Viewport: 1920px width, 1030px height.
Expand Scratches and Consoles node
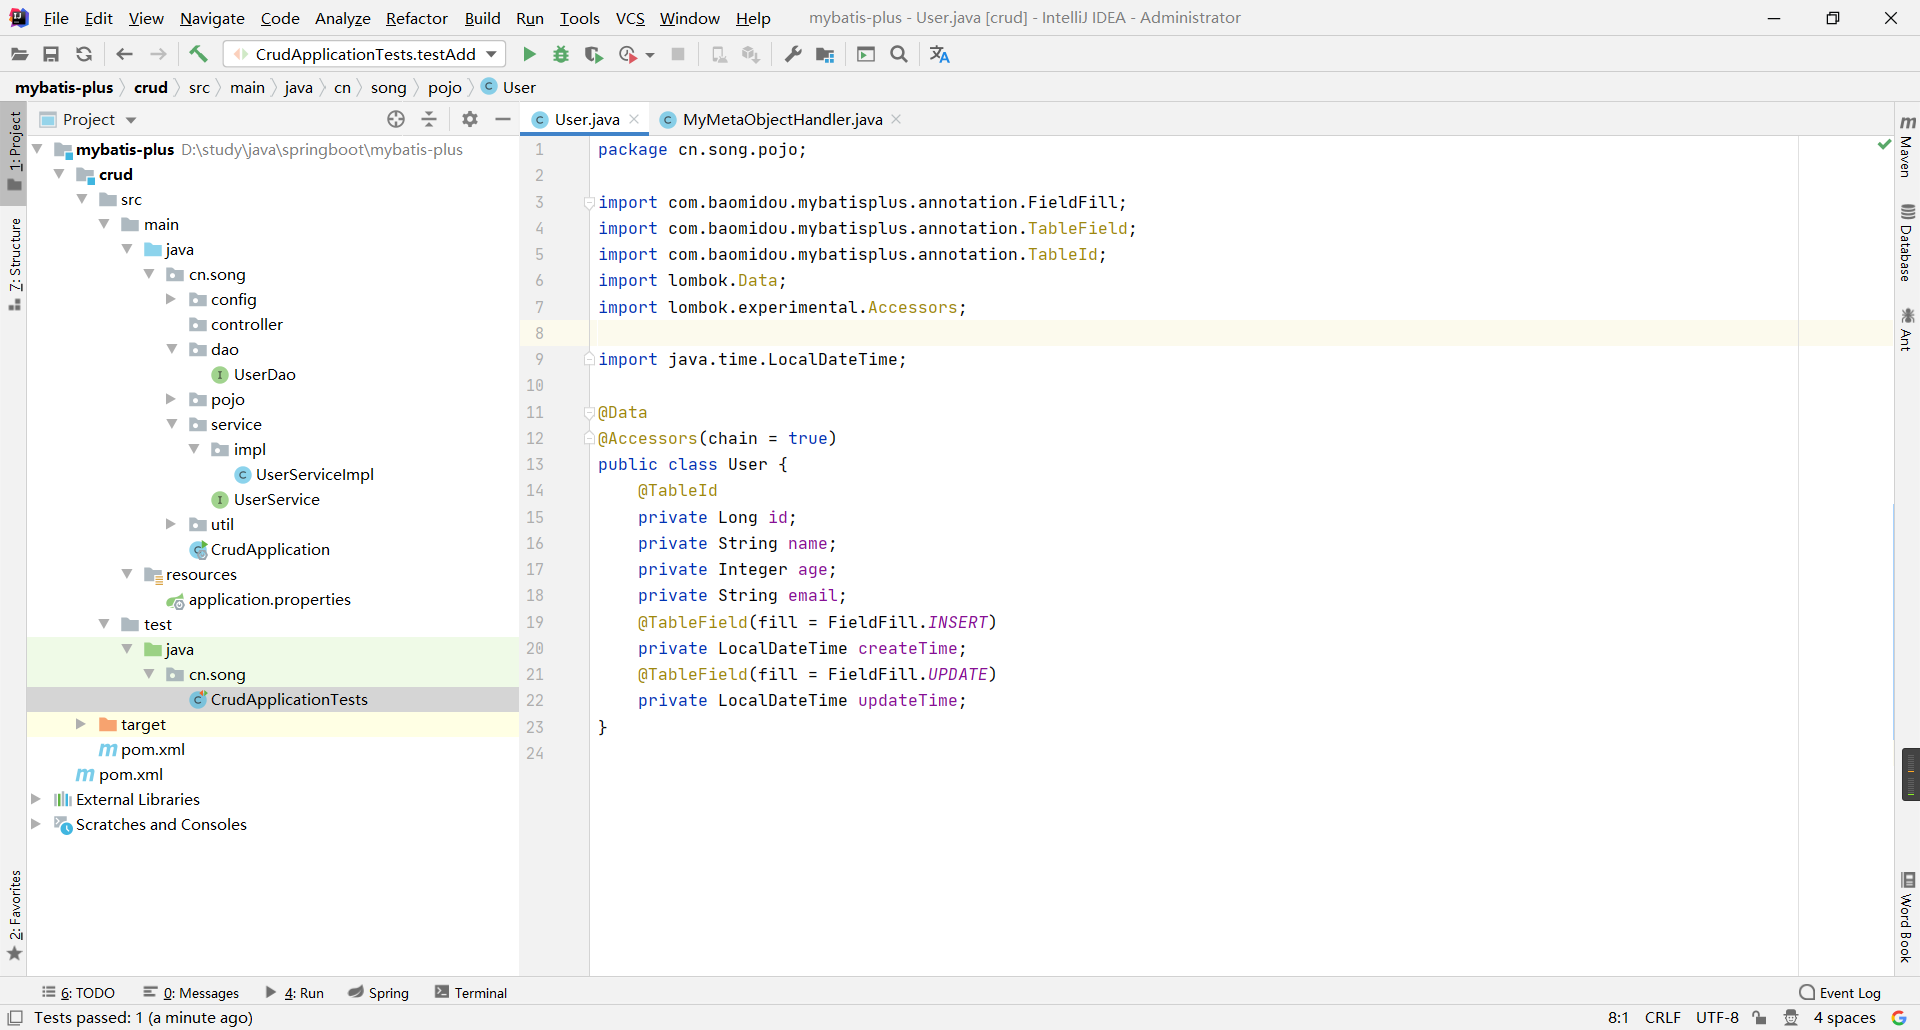36,824
